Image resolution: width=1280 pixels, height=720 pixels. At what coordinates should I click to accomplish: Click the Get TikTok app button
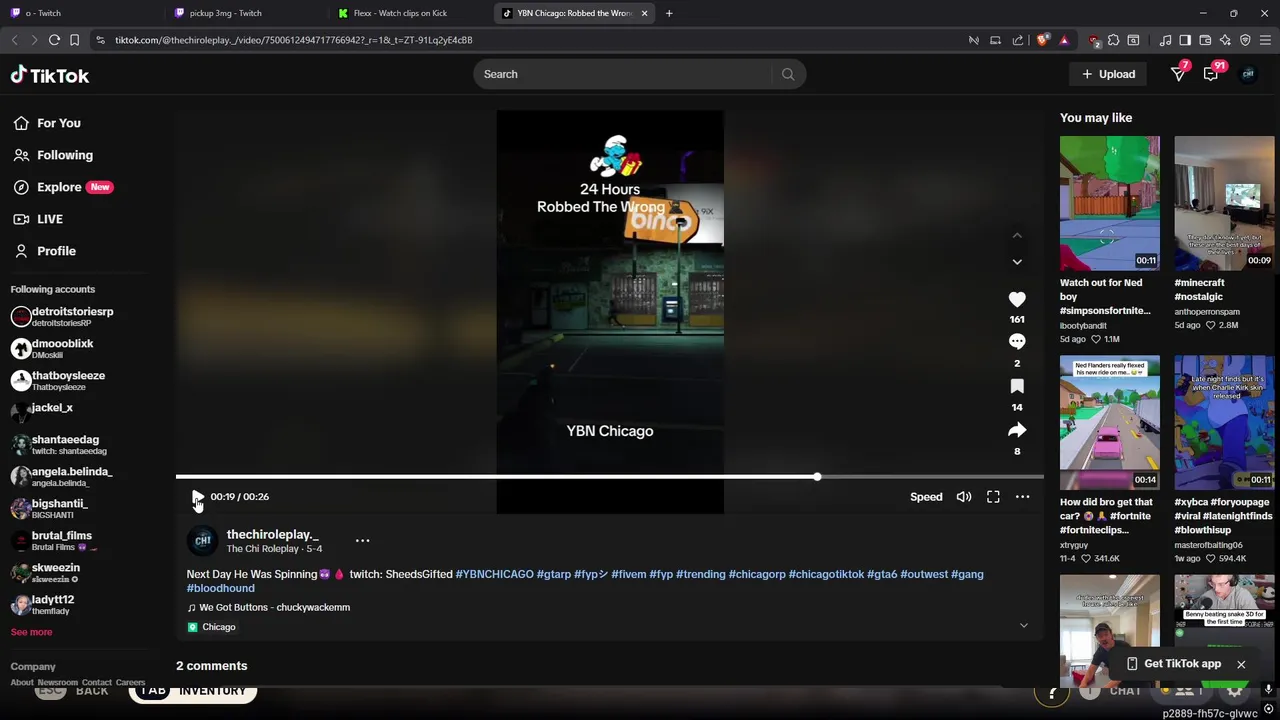click(x=1173, y=664)
